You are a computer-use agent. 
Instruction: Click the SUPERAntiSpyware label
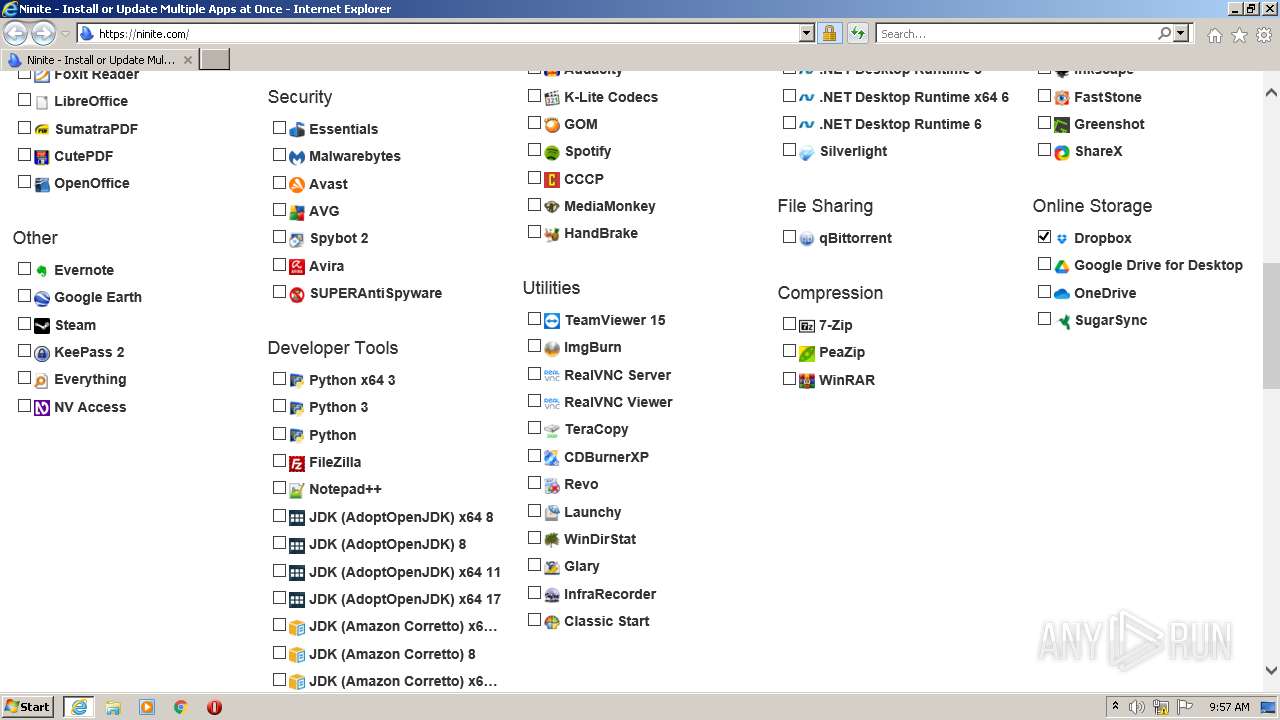point(375,294)
